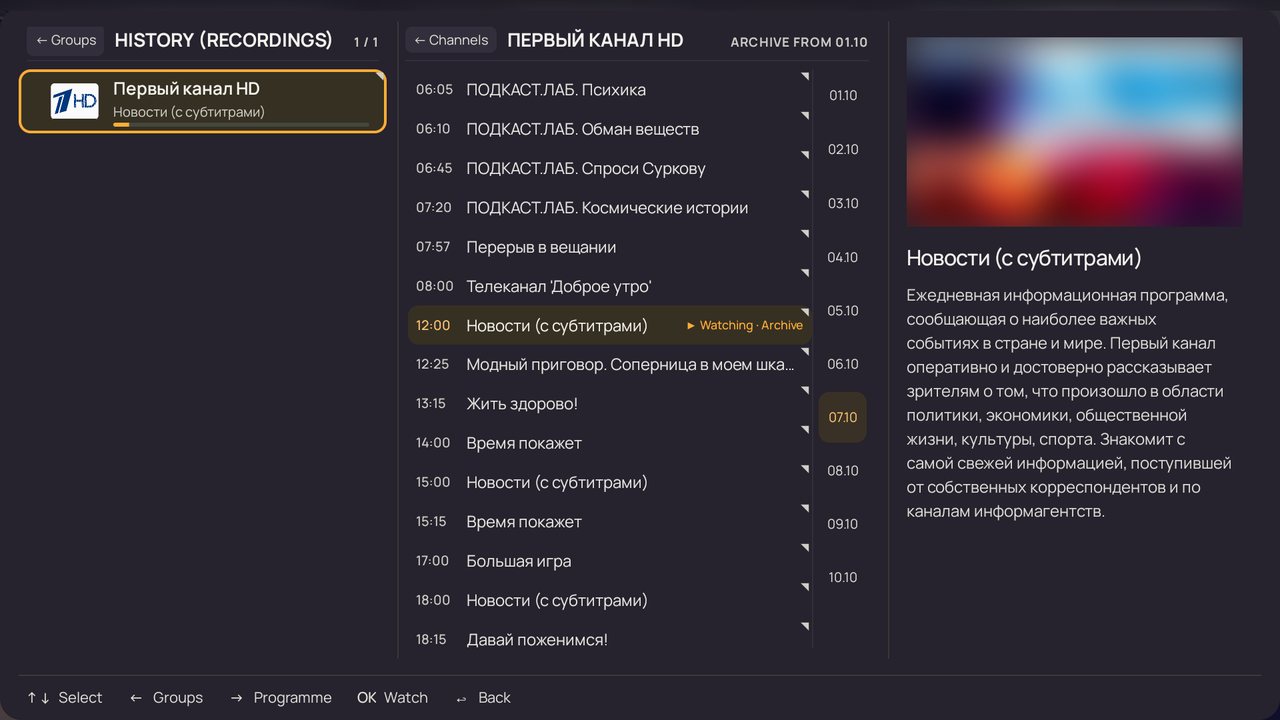Click the ARCHIVE FROM 01.10 label
The height and width of the screenshot is (720, 1280).
pyautogui.click(x=799, y=42)
